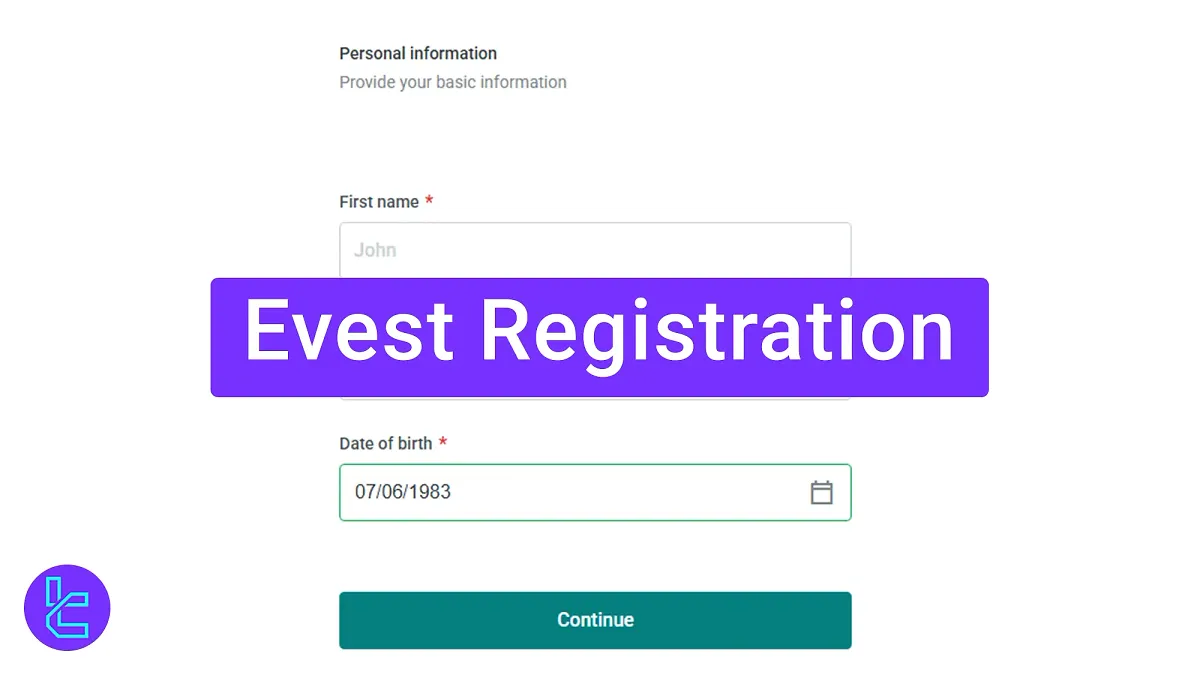
Task: Click the Personal information heading
Action: point(418,53)
